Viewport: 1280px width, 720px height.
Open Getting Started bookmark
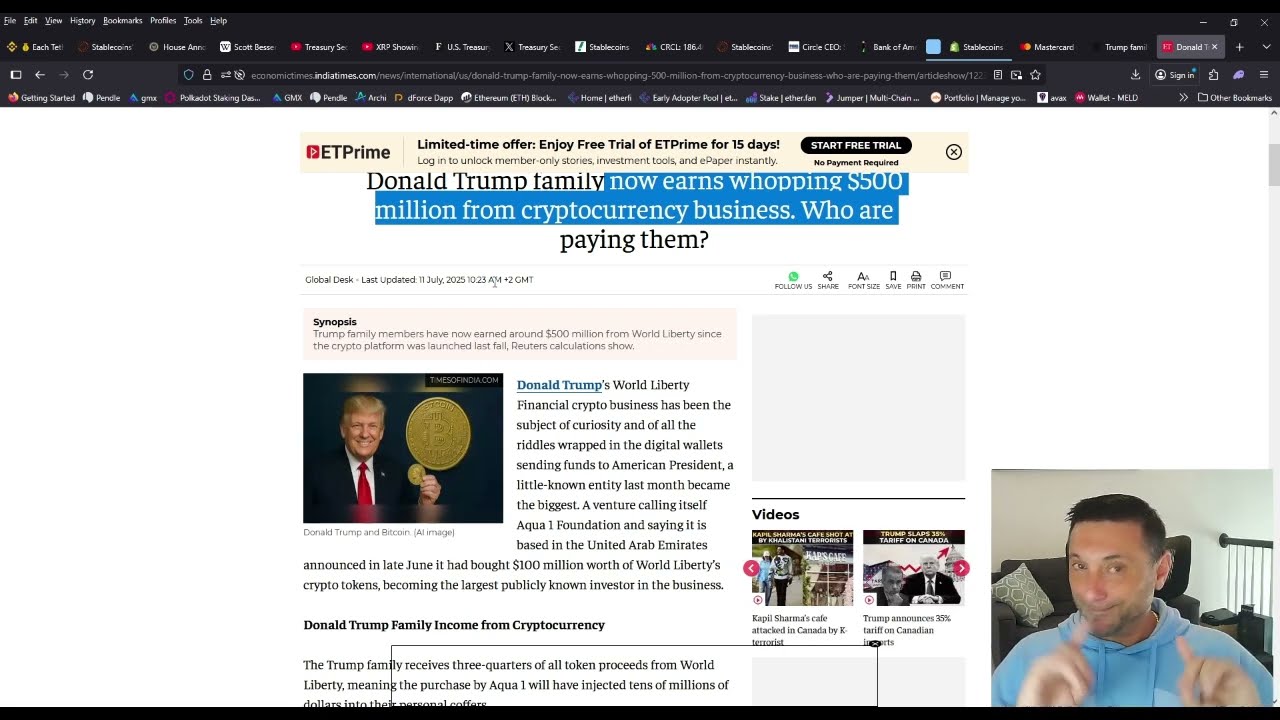tap(42, 98)
